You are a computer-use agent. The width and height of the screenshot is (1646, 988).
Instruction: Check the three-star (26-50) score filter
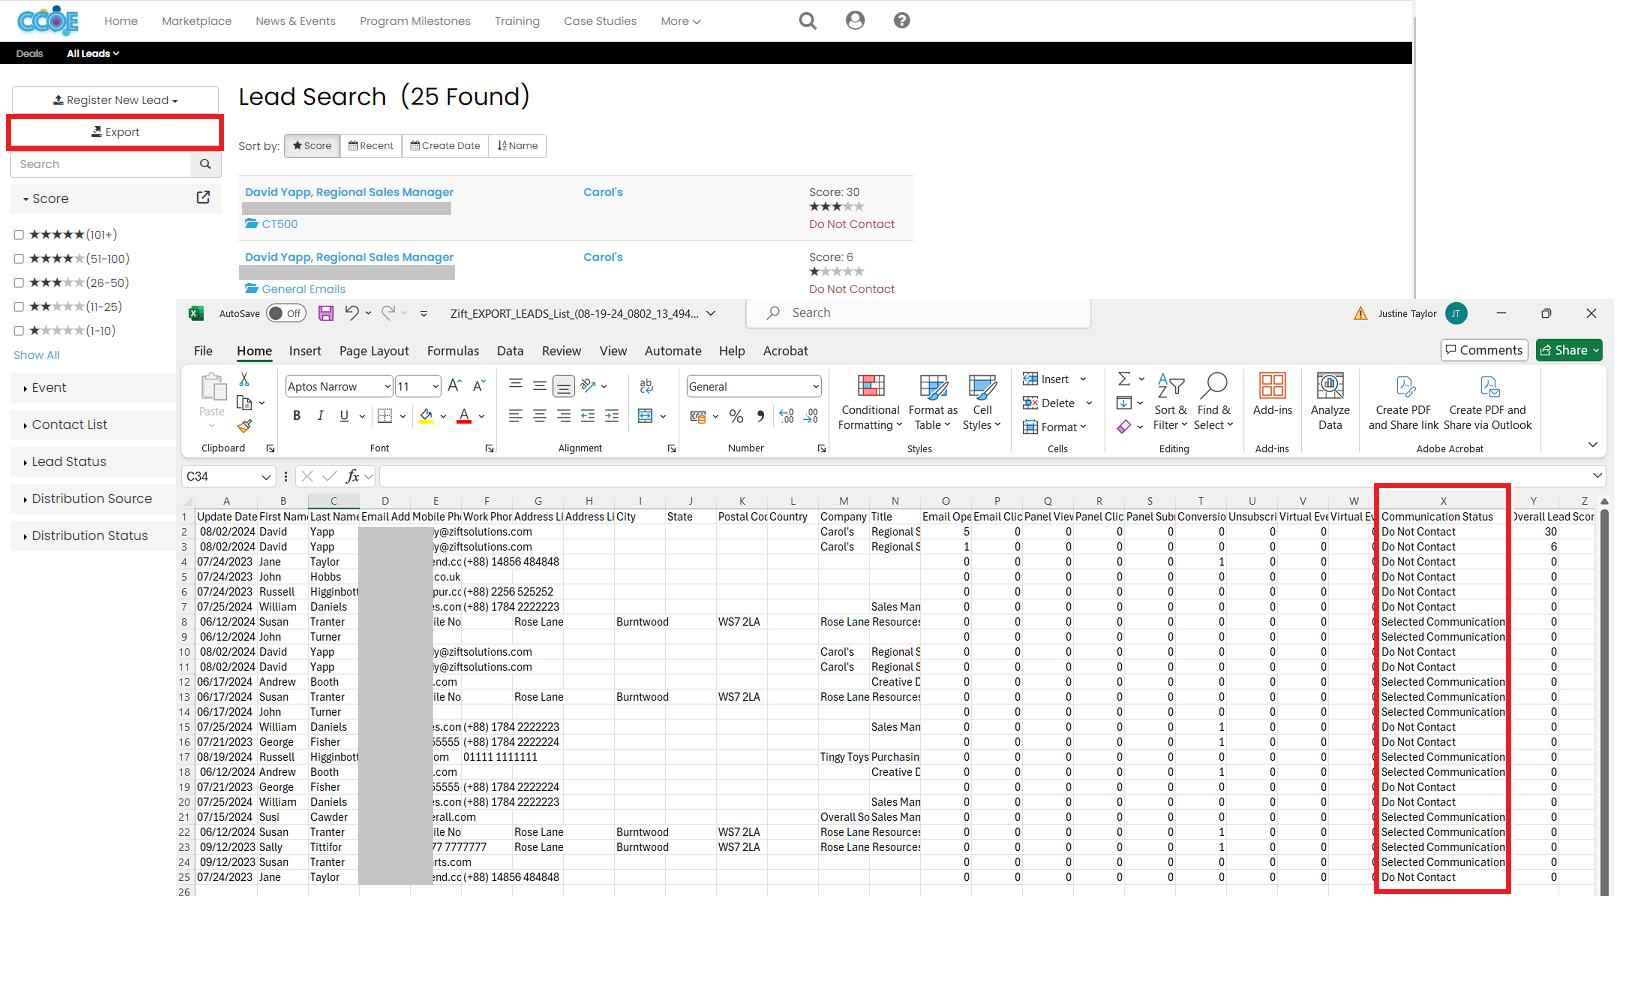click(x=19, y=283)
